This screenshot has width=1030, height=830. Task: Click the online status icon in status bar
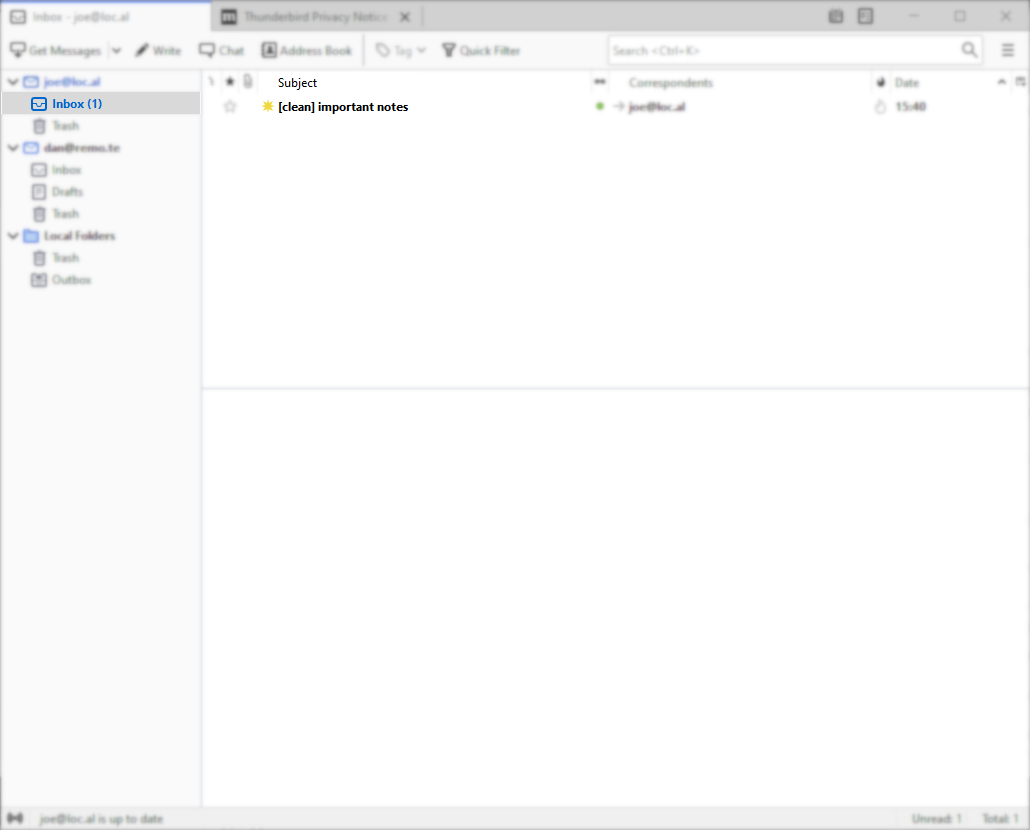pyautogui.click(x=15, y=818)
